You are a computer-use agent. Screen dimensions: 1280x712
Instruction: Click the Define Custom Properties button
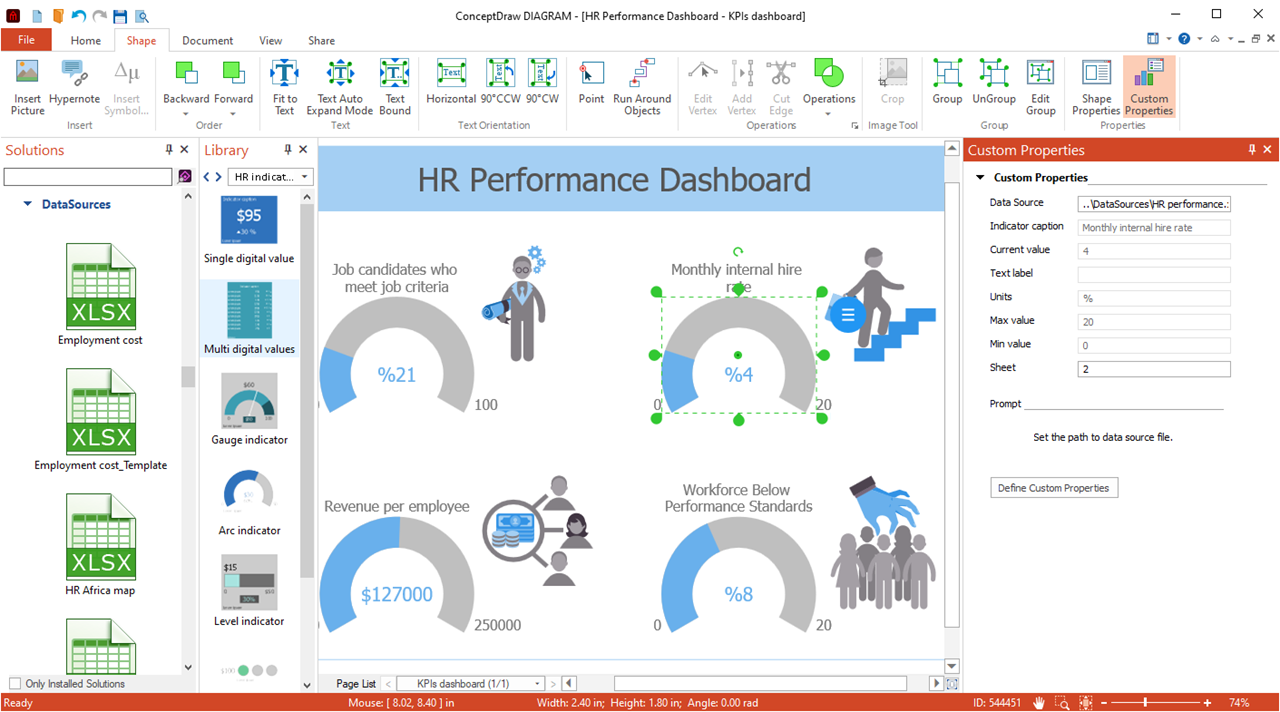click(1054, 488)
